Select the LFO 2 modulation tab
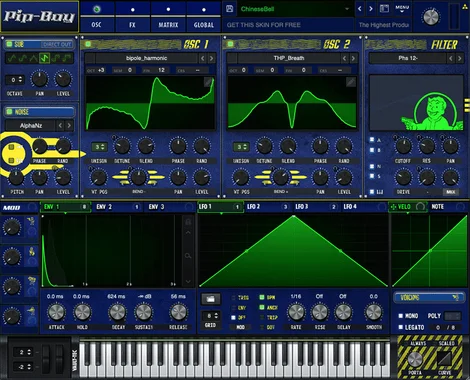Viewport: 470px width, 380px height. 267,207
